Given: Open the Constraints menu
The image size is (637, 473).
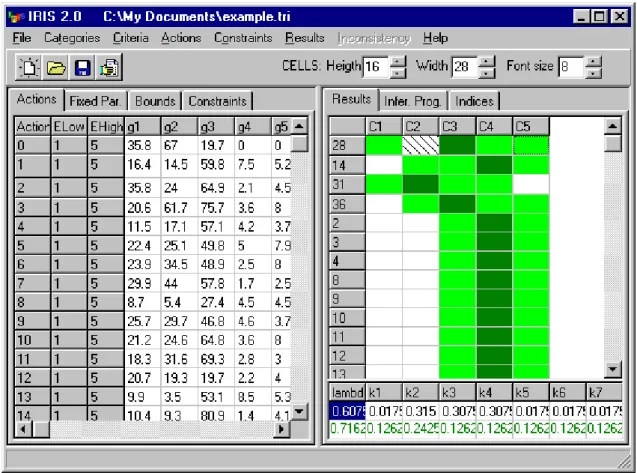Looking at the screenshot, I should [x=243, y=38].
